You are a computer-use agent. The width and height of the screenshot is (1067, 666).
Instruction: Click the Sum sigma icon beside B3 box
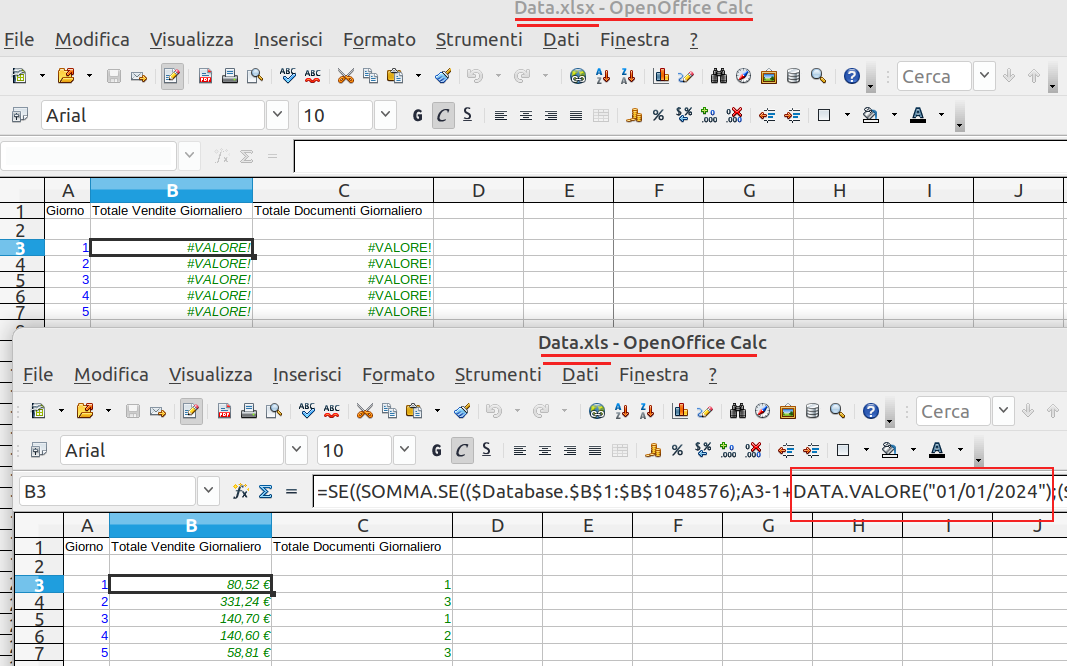[x=266, y=491]
